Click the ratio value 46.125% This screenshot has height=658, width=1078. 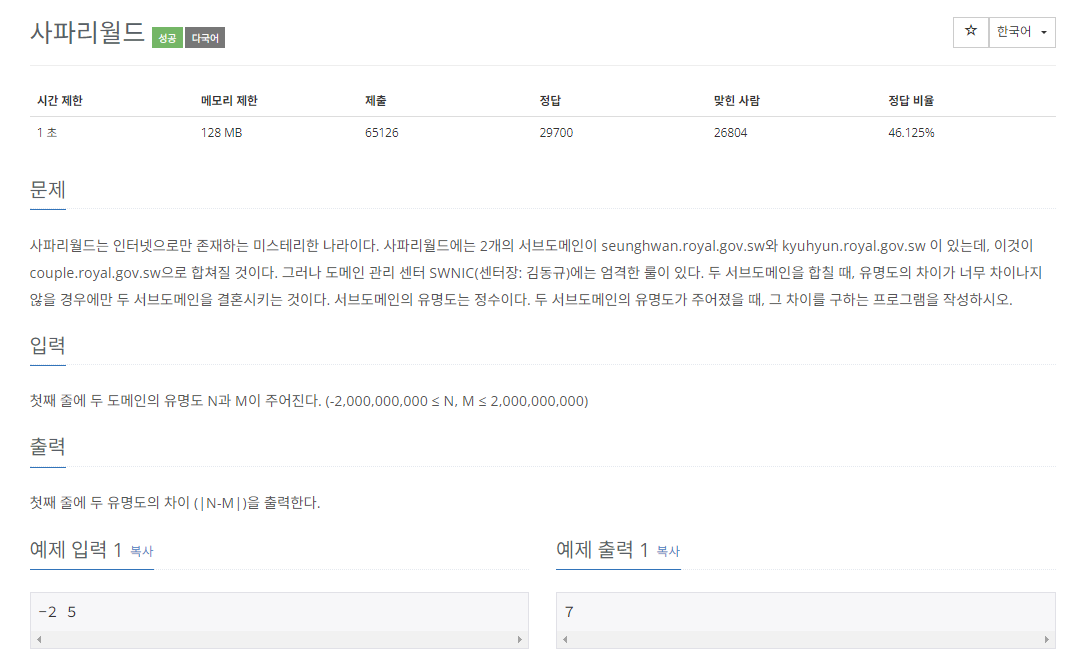tap(911, 133)
